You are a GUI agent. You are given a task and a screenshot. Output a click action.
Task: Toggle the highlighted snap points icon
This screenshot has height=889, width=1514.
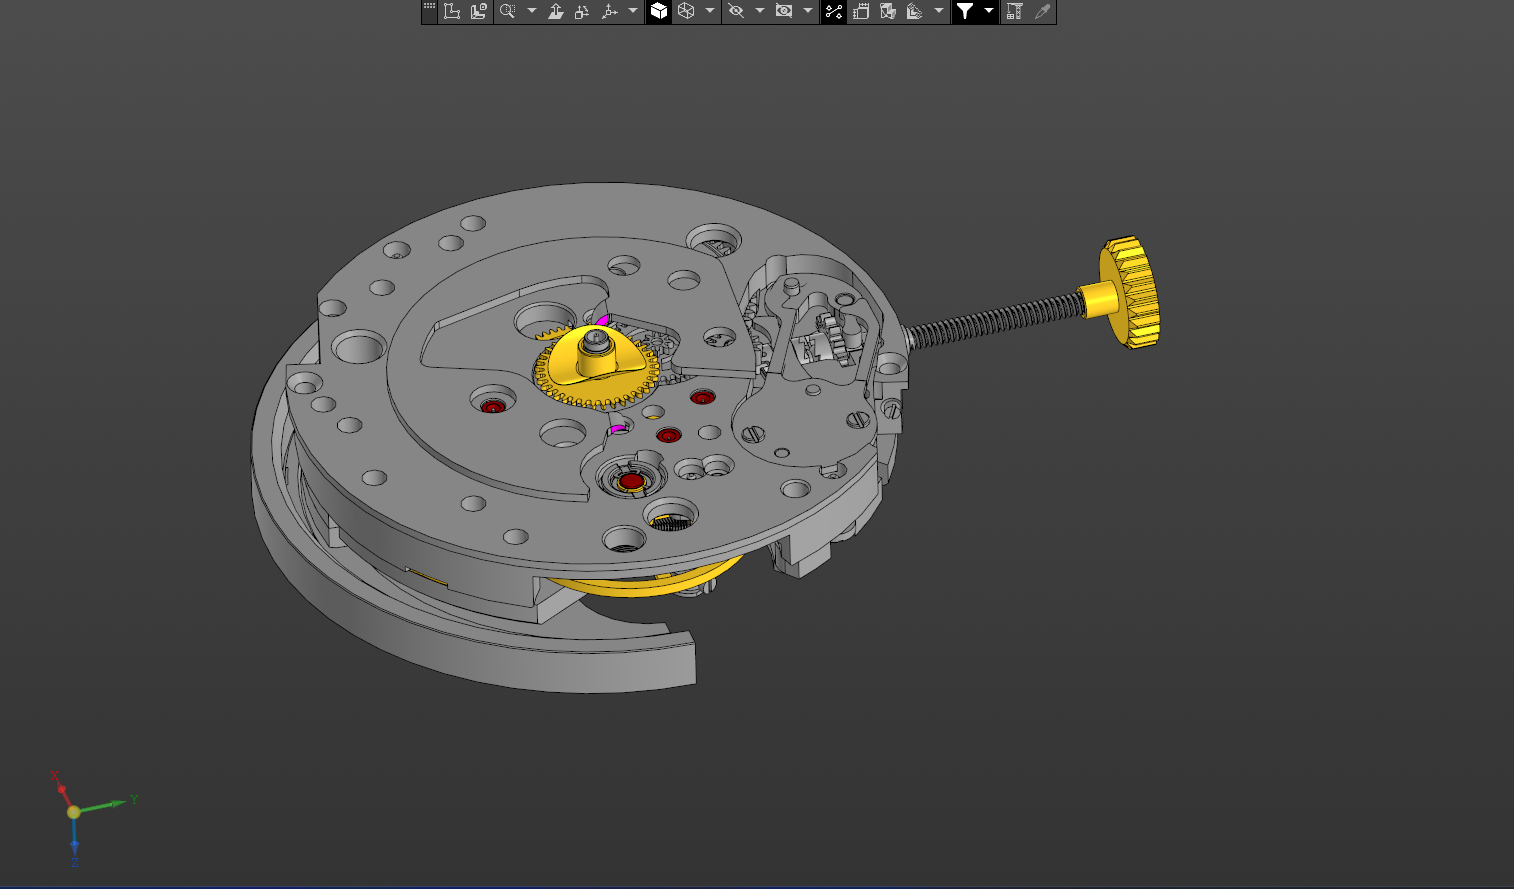[834, 11]
